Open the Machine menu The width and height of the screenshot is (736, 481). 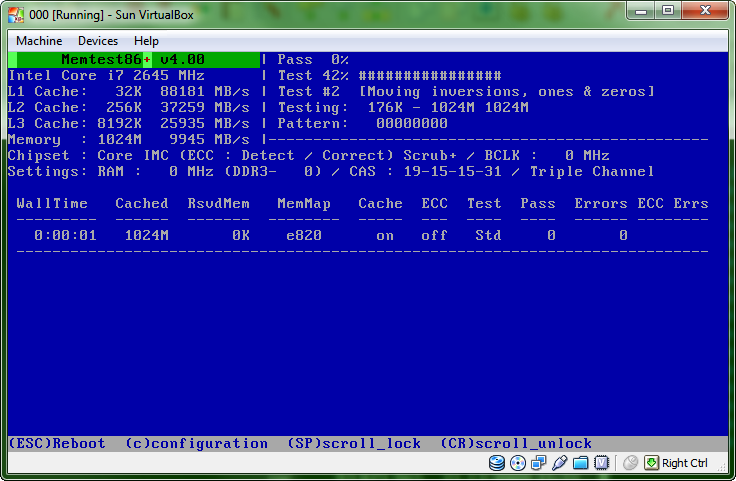39,41
